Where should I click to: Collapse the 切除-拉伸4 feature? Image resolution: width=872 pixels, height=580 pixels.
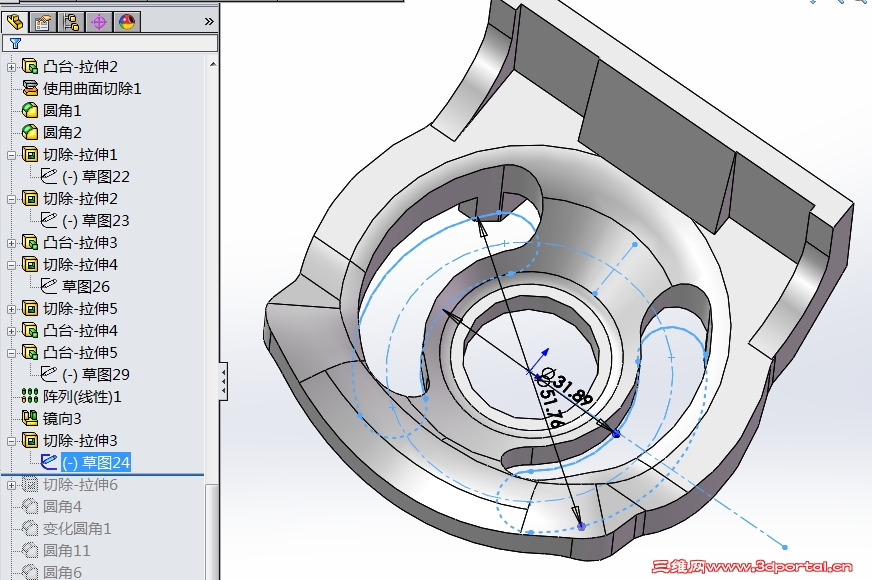[11, 265]
